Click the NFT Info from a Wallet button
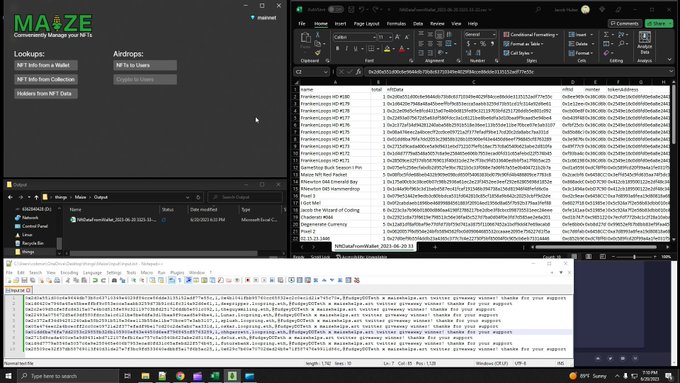Image resolution: width=680 pixels, height=383 pixels. [x=46, y=65]
